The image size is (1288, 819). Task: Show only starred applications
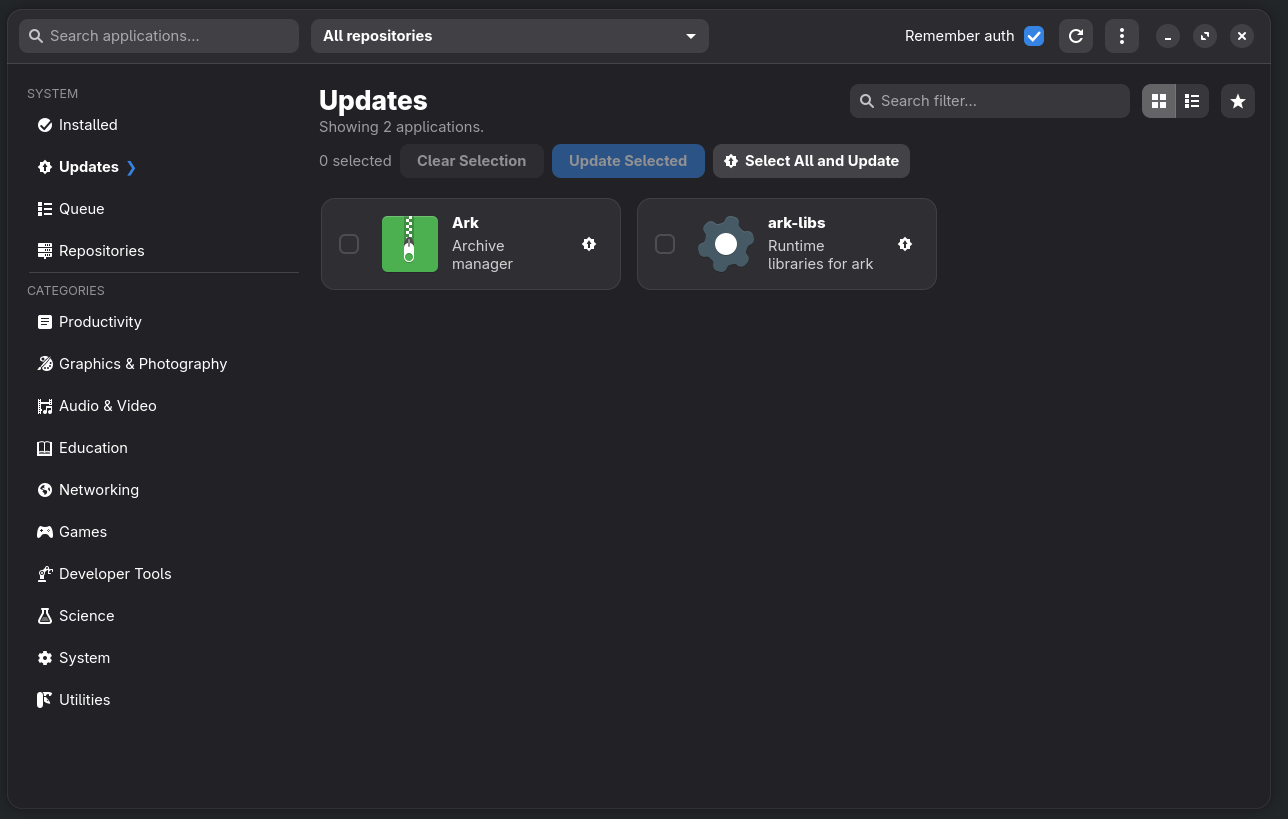(1237, 100)
